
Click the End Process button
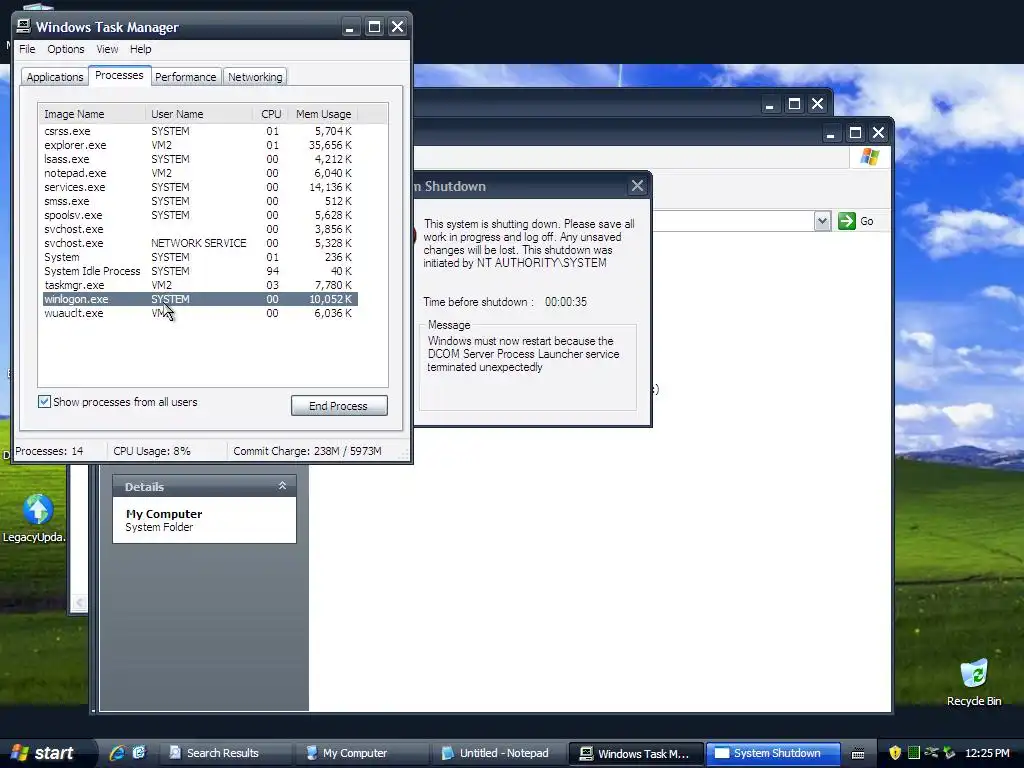point(339,406)
